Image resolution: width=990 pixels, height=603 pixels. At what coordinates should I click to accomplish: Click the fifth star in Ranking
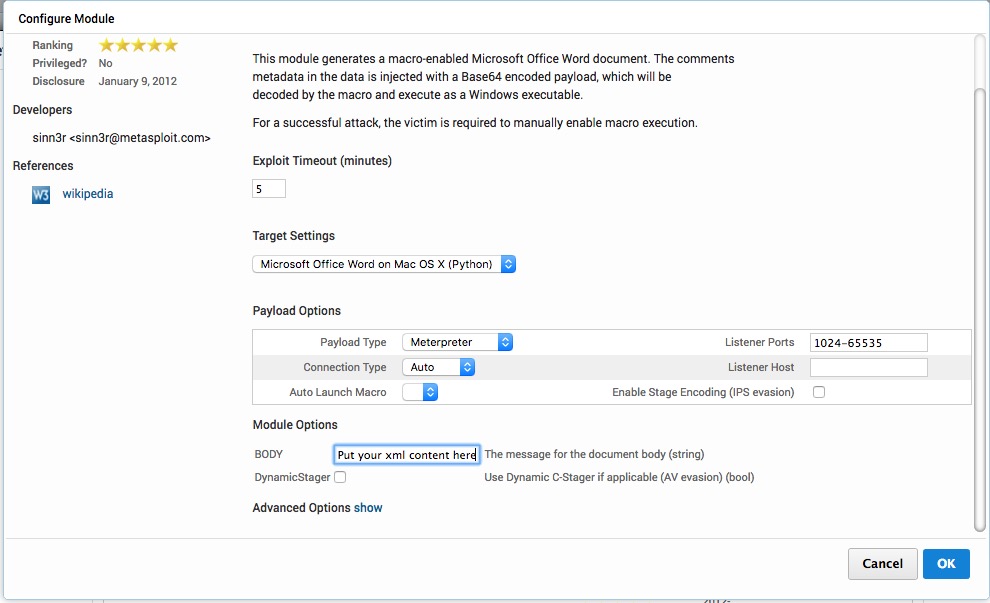(x=170, y=45)
